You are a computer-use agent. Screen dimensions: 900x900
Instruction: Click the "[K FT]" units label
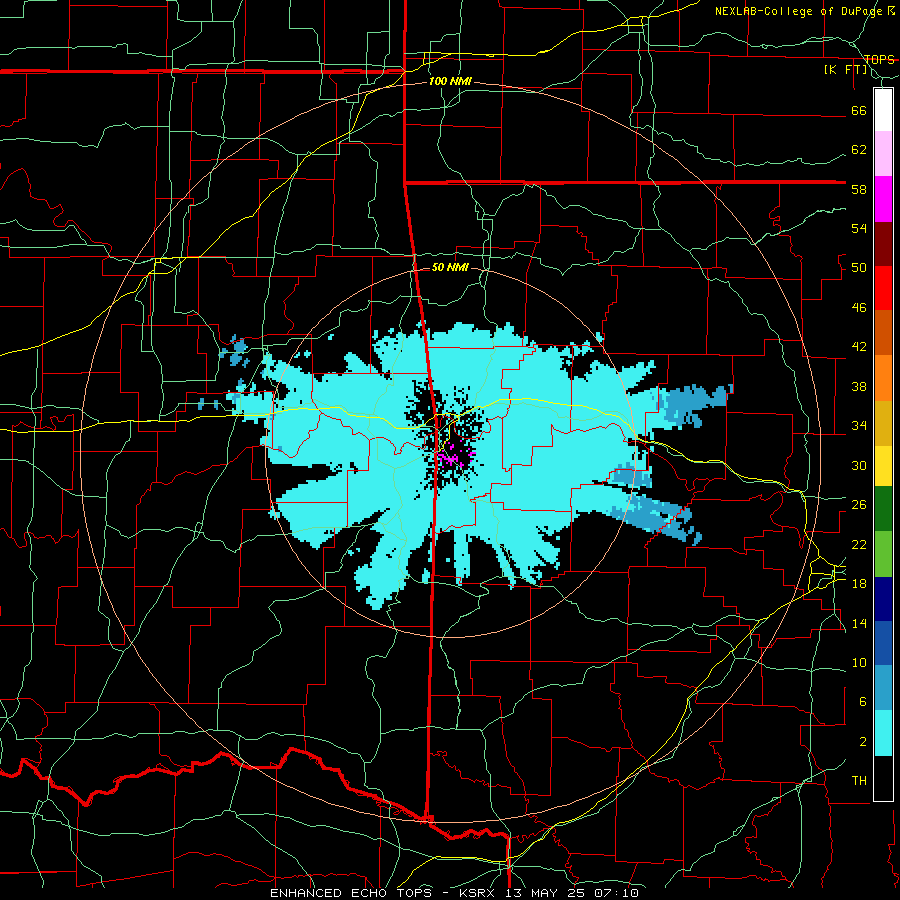[x=845, y=70]
